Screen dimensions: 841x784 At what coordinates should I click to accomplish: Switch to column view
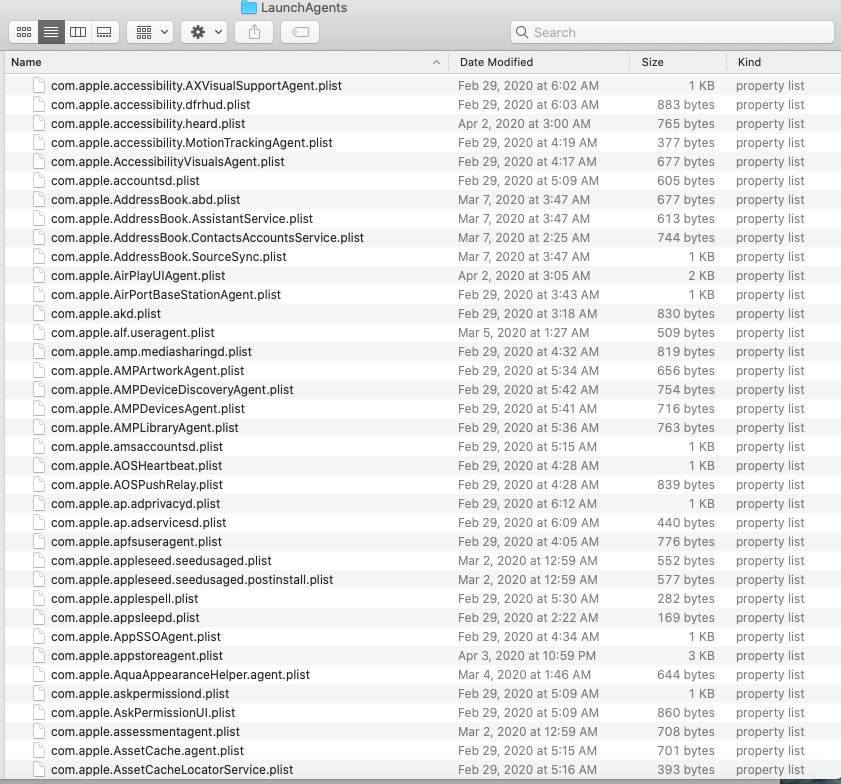(78, 32)
